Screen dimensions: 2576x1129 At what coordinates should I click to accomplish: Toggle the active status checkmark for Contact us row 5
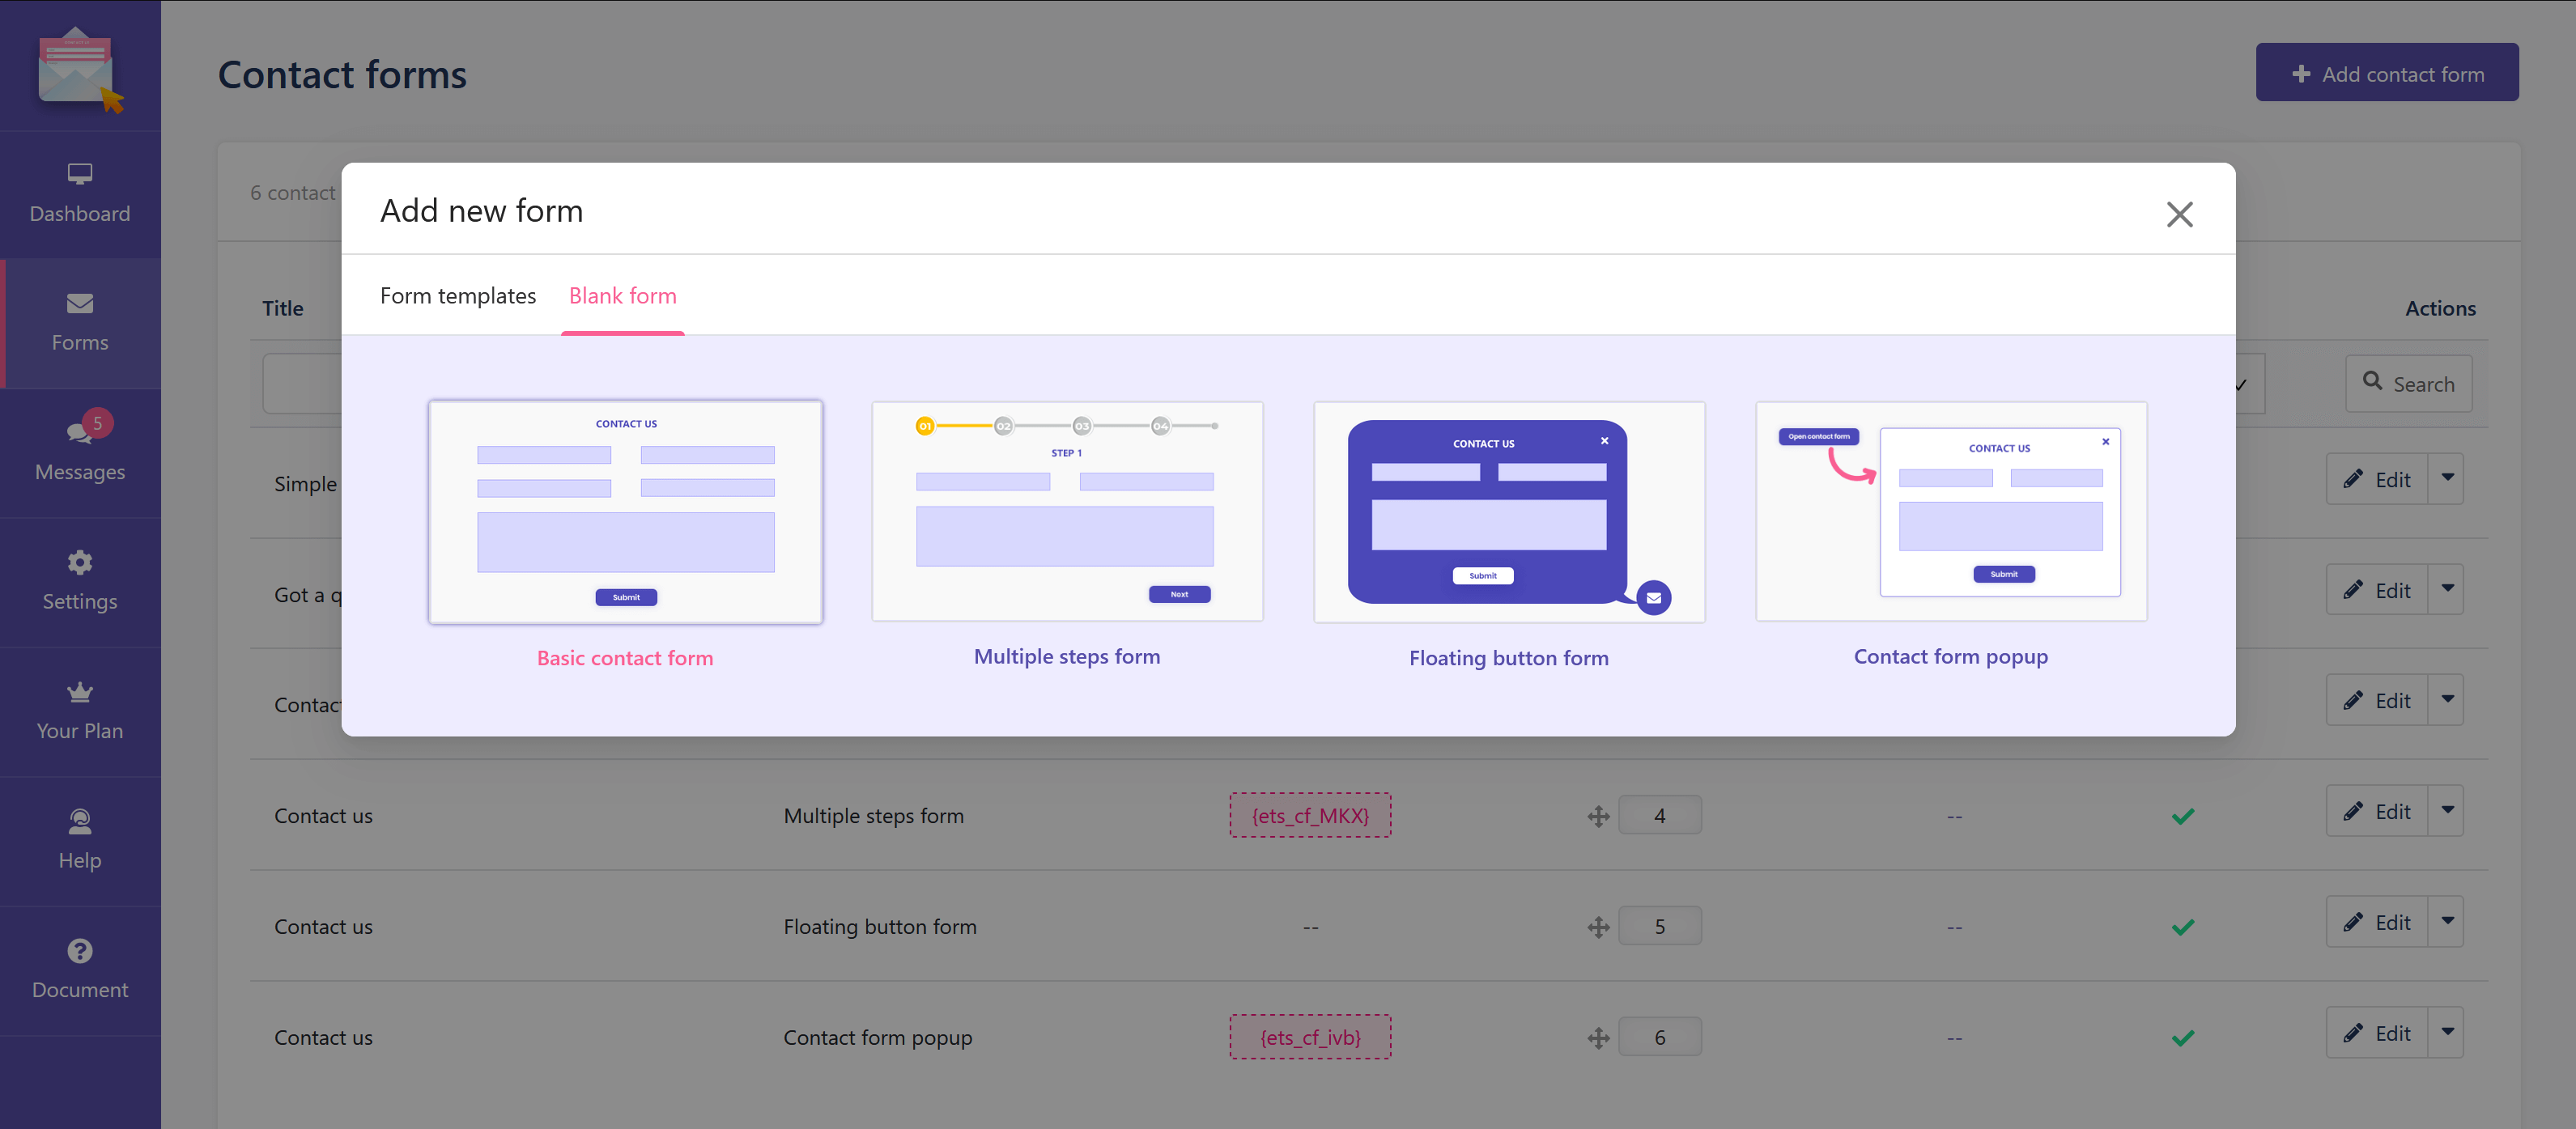[x=2183, y=925]
